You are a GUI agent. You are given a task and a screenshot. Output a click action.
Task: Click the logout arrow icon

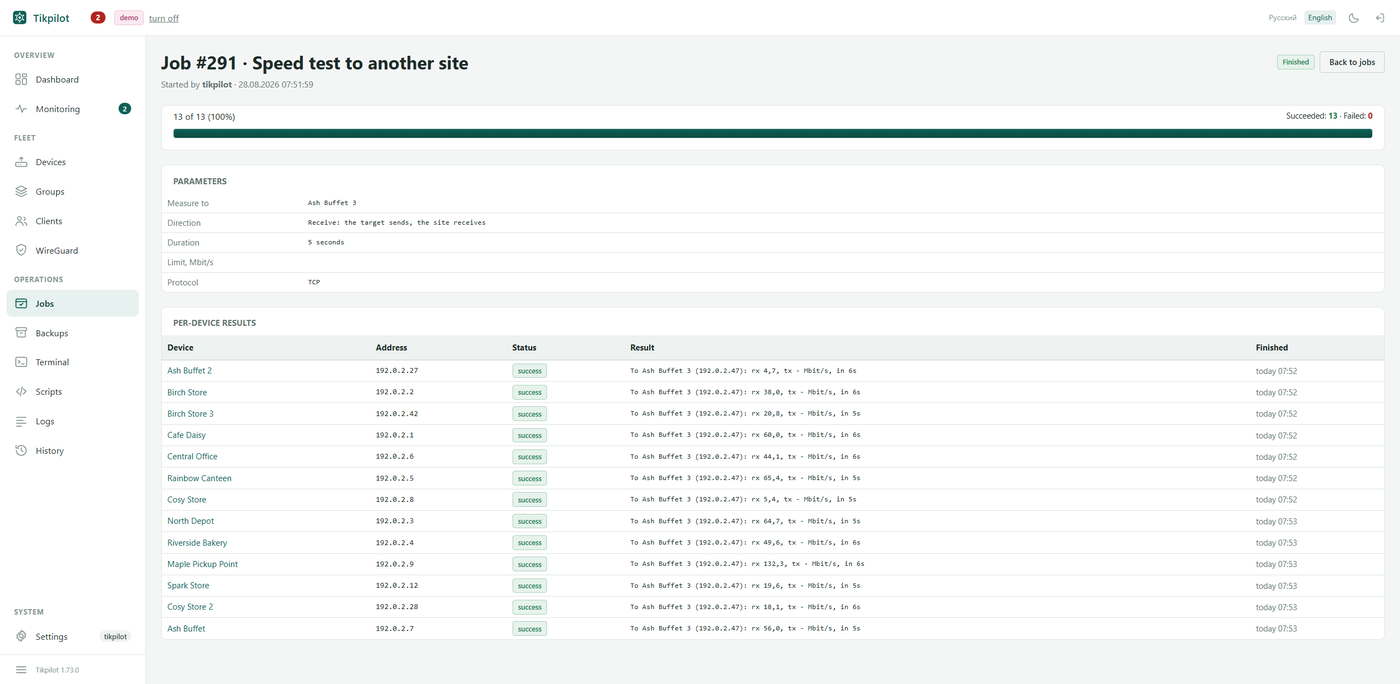(x=1380, y=18)
